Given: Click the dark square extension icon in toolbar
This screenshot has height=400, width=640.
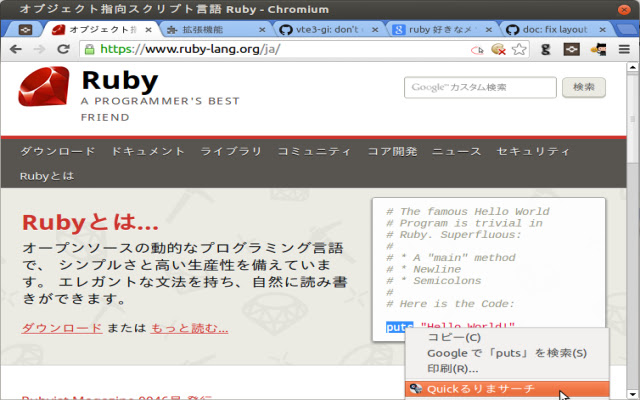Looking at the screenshot, I should tap(571, 49).
